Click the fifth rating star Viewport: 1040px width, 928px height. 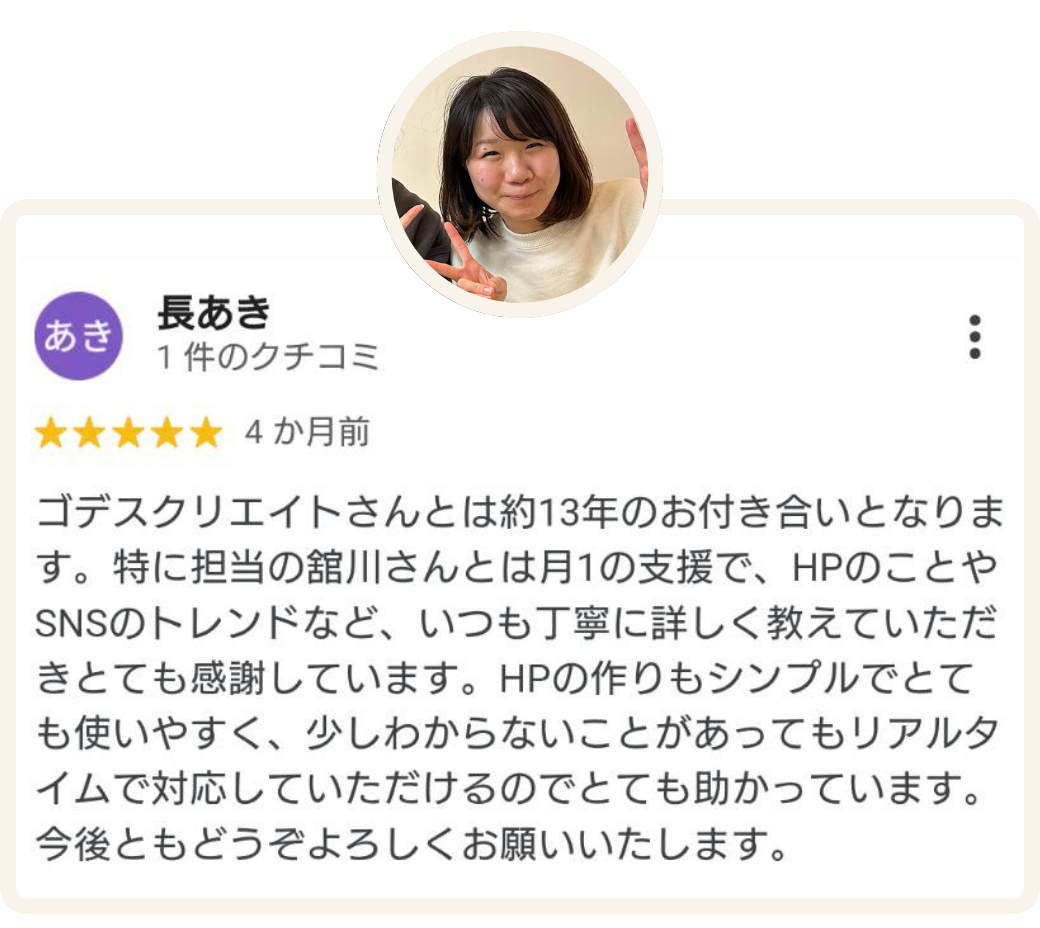click(x=206, y=432)
